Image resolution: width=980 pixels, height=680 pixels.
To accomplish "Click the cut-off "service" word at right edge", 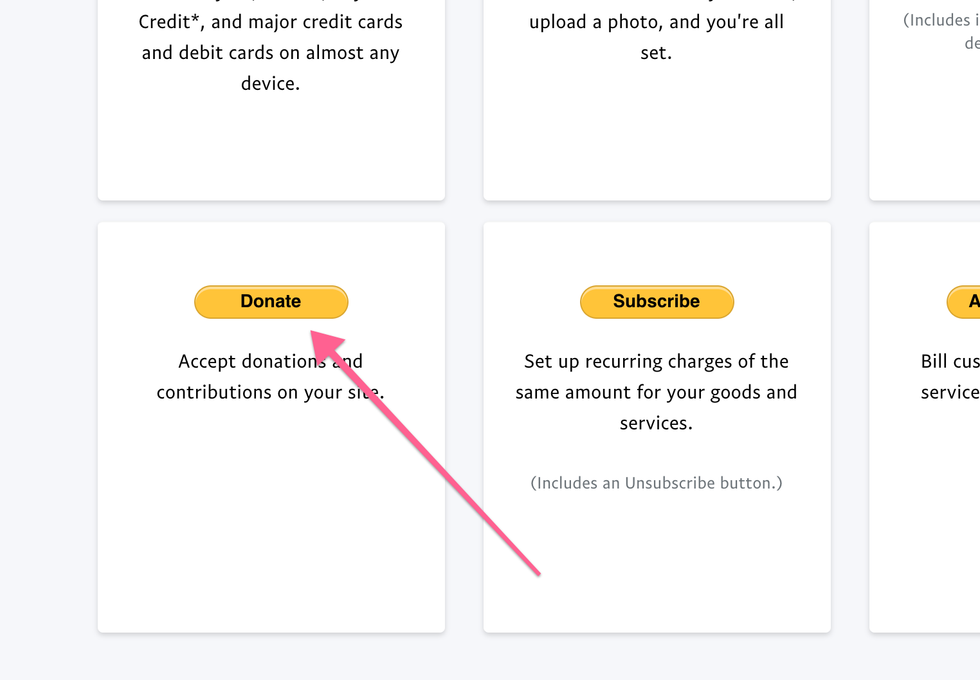I will coord(950,392).
